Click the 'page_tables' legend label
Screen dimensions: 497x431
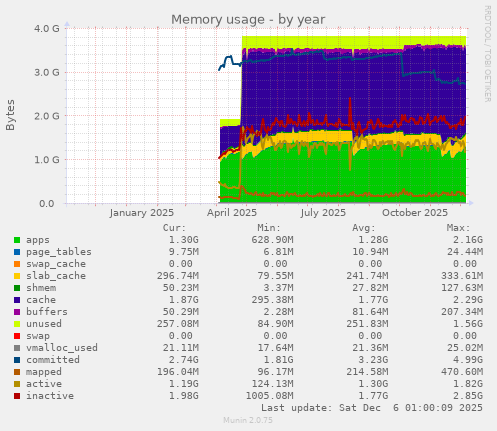(59, 252)
